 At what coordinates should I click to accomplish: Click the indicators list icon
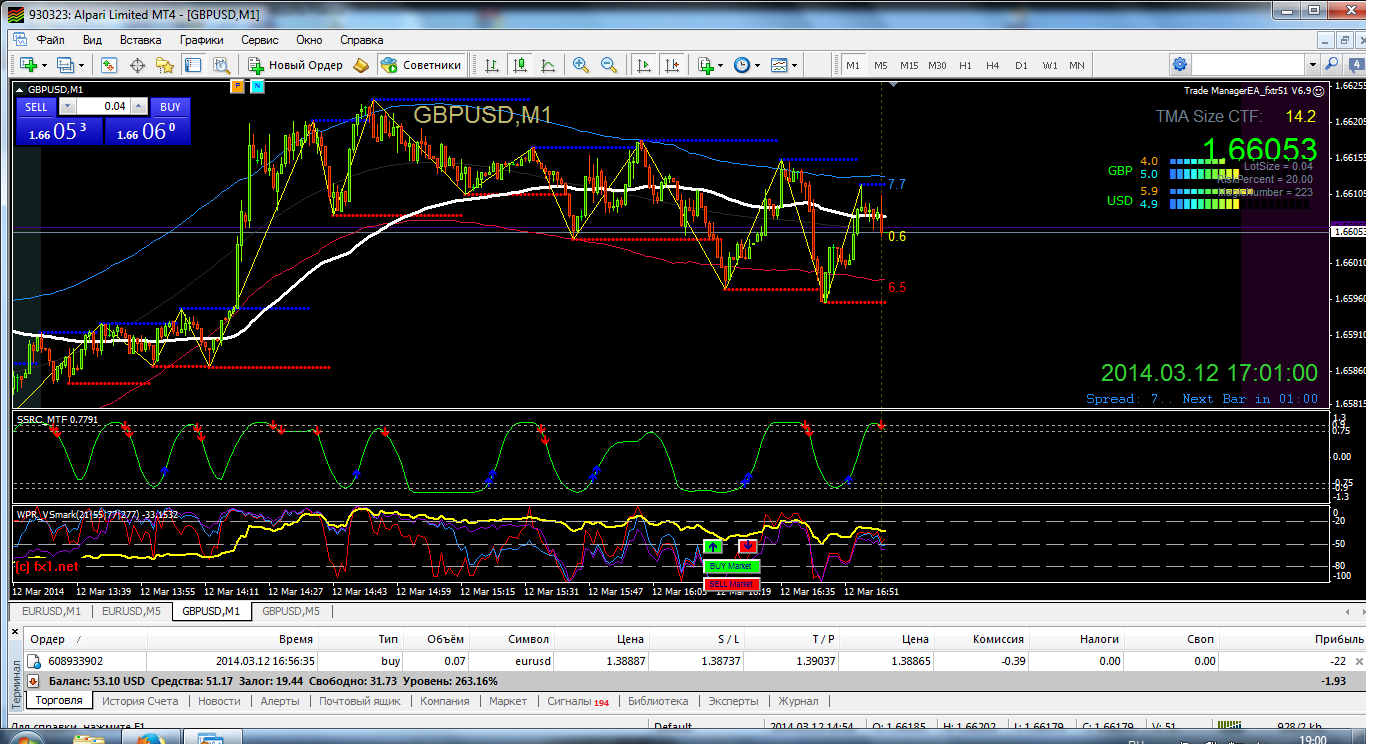tap(705, 65)
